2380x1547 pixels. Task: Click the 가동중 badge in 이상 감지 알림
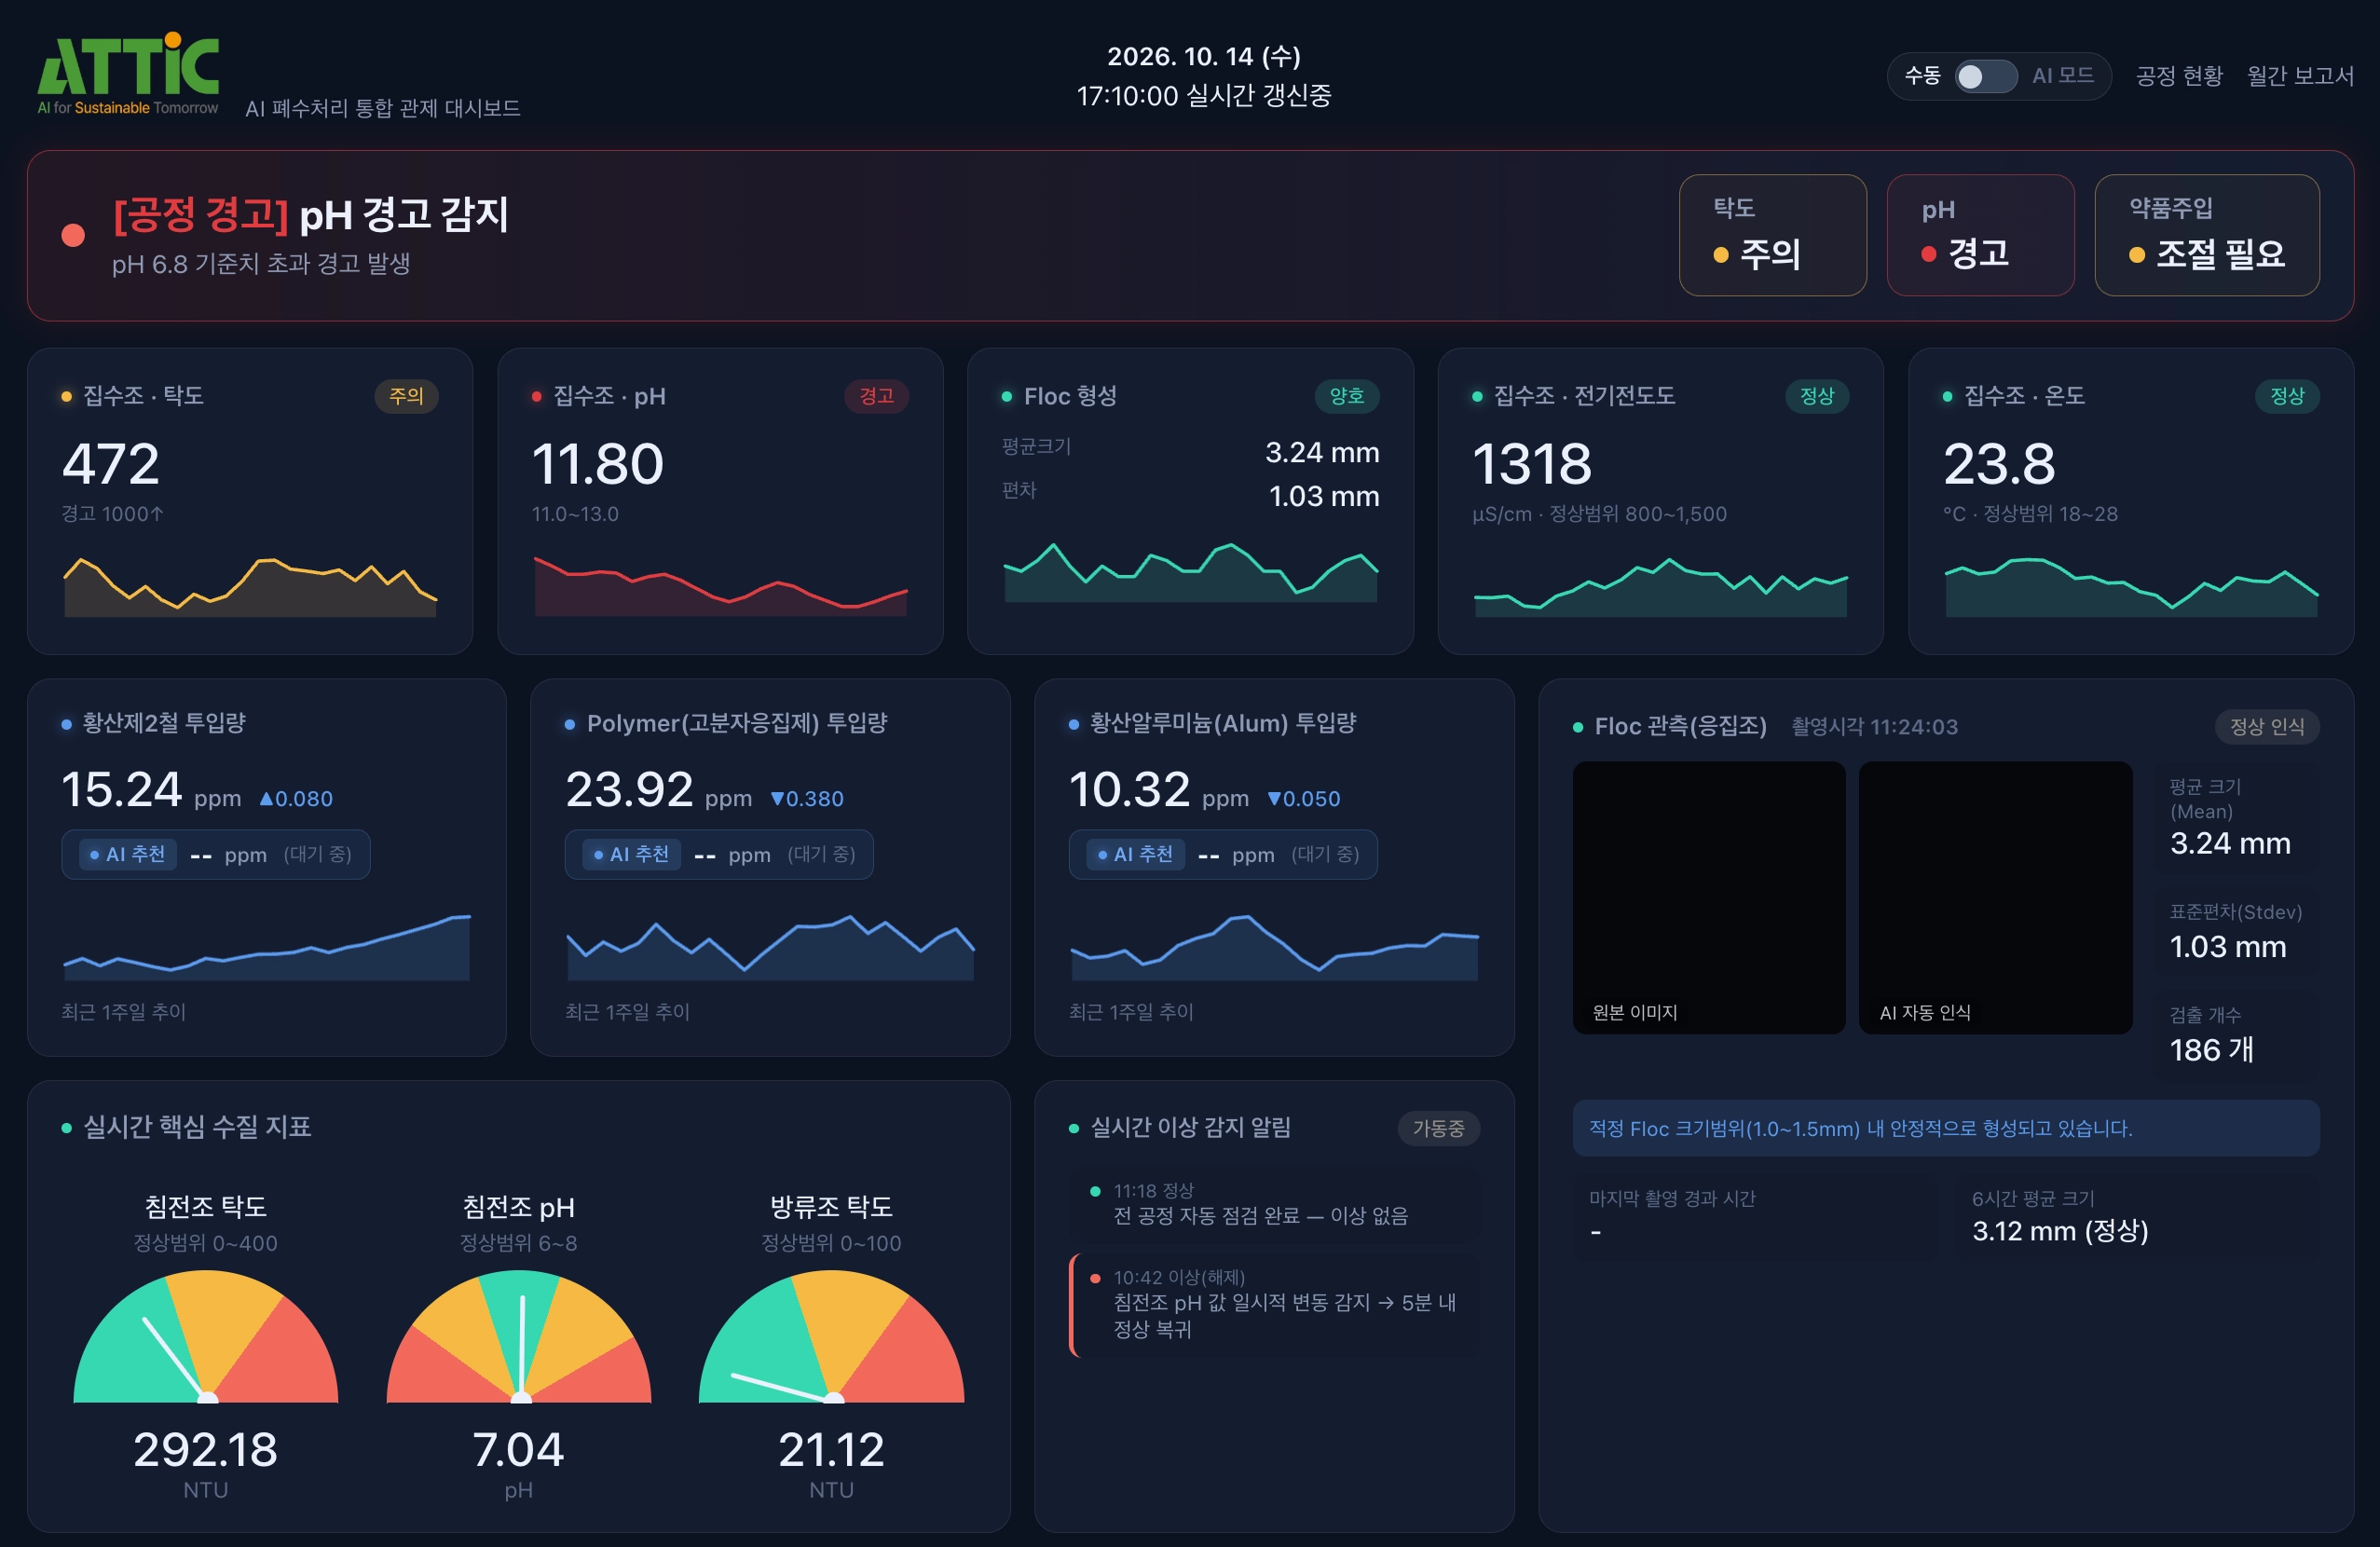pyautogui.click(x=1438, y=1128)
